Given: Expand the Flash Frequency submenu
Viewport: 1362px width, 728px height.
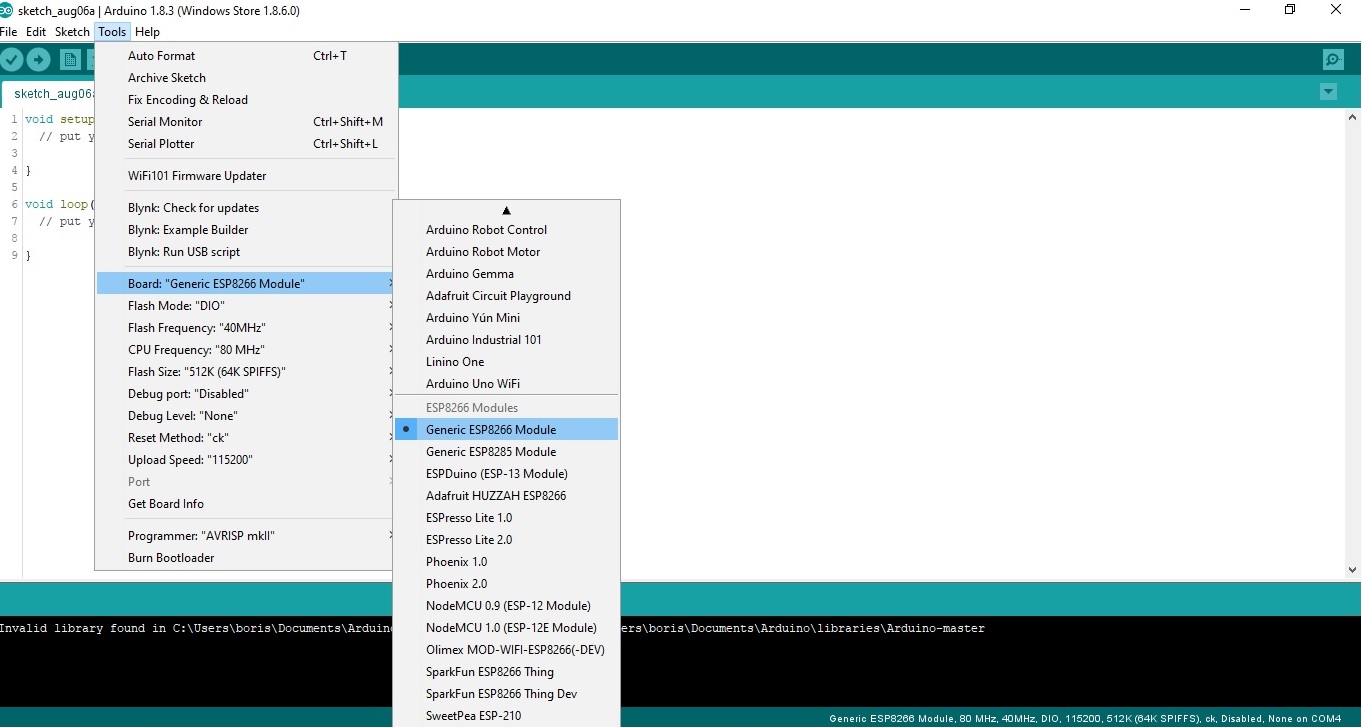Looking at the screenshot, I should (x=246, y=328).
